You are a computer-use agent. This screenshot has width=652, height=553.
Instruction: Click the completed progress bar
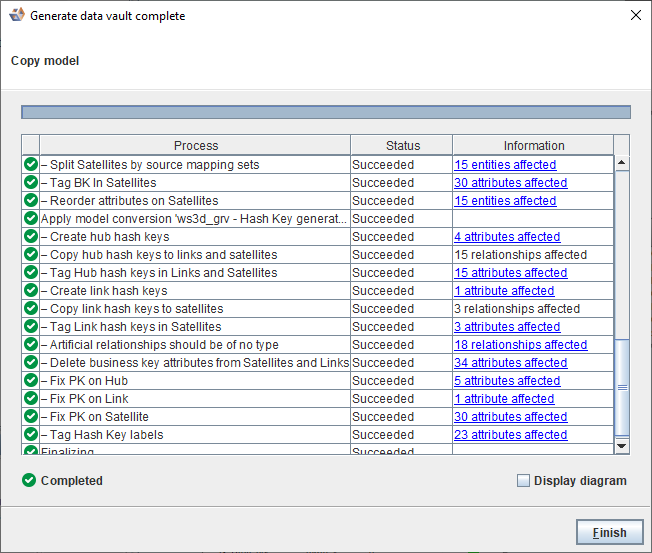326,112
